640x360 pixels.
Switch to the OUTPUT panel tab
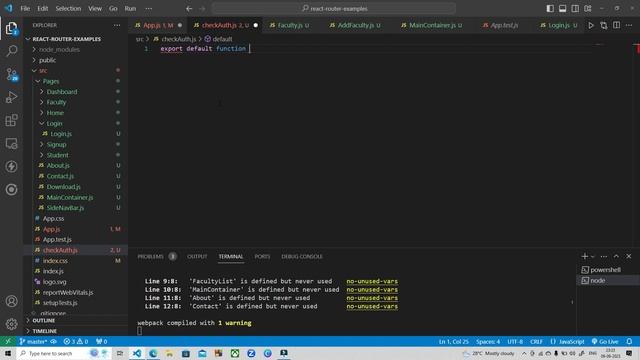pyautogui.click(x=197, y=256)
